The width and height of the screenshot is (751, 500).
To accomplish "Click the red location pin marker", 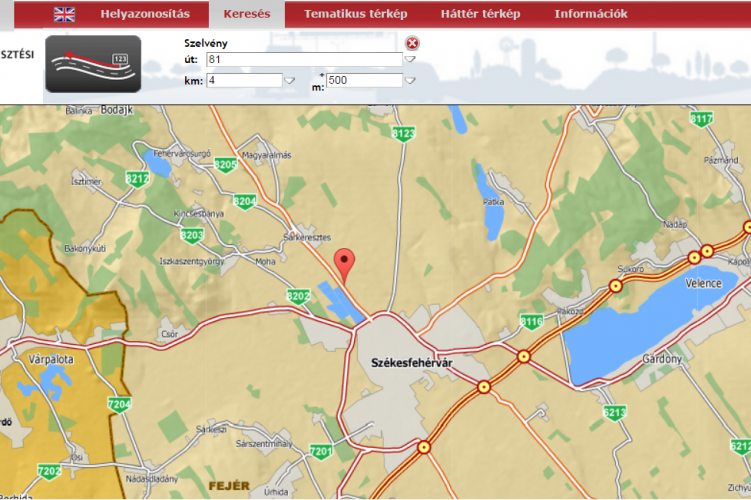I will tap(345, 264).
